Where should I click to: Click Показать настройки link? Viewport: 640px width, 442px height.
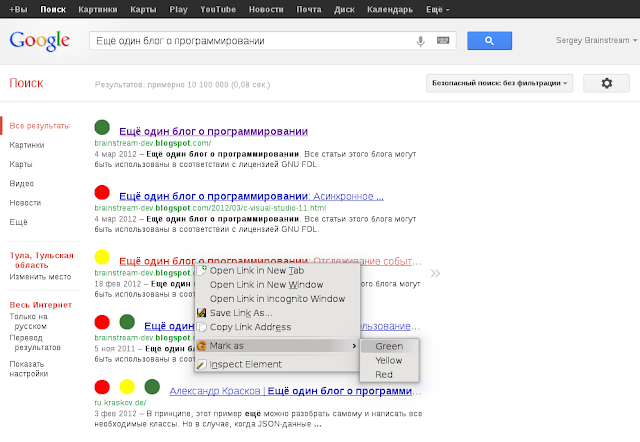click(29, 369)
